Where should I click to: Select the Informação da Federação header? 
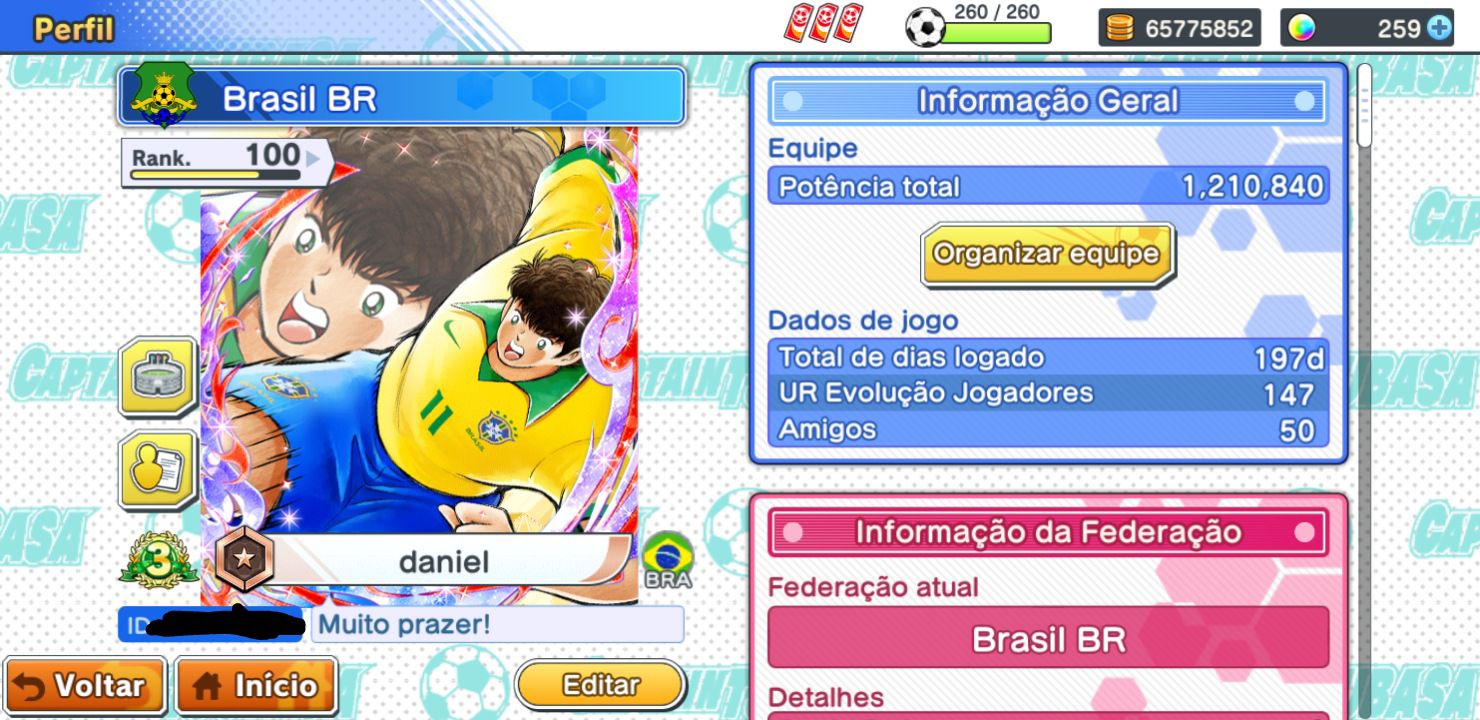1048,532
